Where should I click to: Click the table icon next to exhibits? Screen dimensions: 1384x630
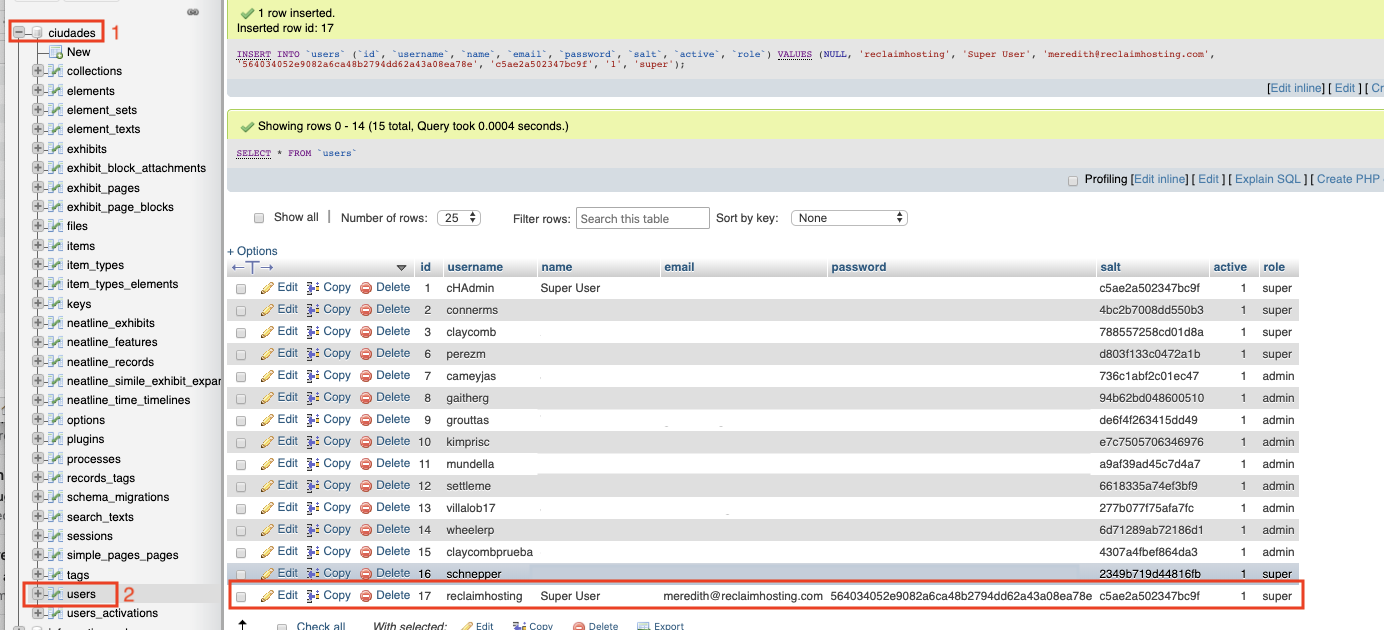point(56,149)
